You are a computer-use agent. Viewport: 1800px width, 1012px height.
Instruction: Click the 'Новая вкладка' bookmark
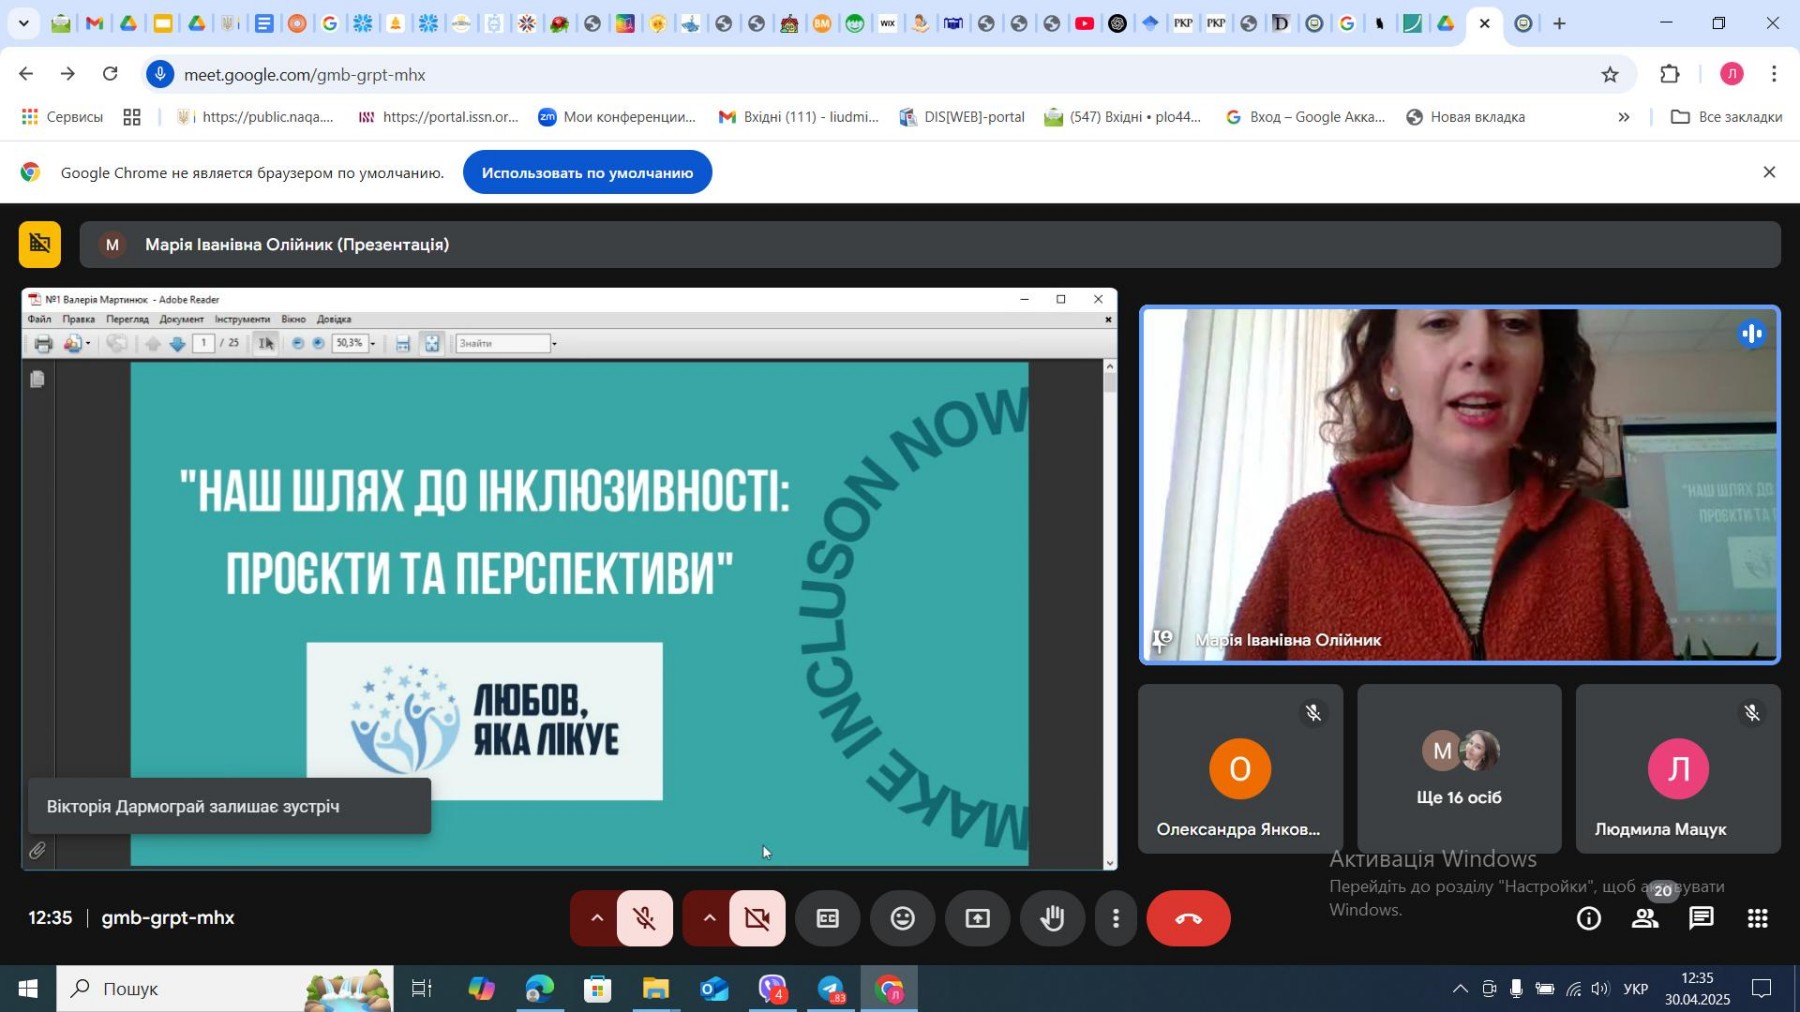coord(1465,117)
